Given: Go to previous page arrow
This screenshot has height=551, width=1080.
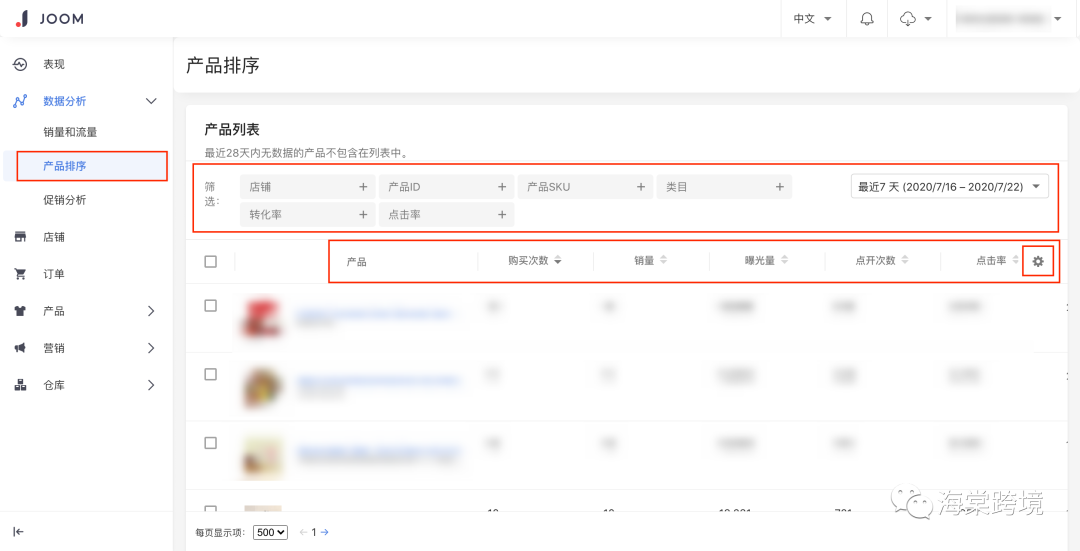Looking at the screenshot, I should pos(303,532).
